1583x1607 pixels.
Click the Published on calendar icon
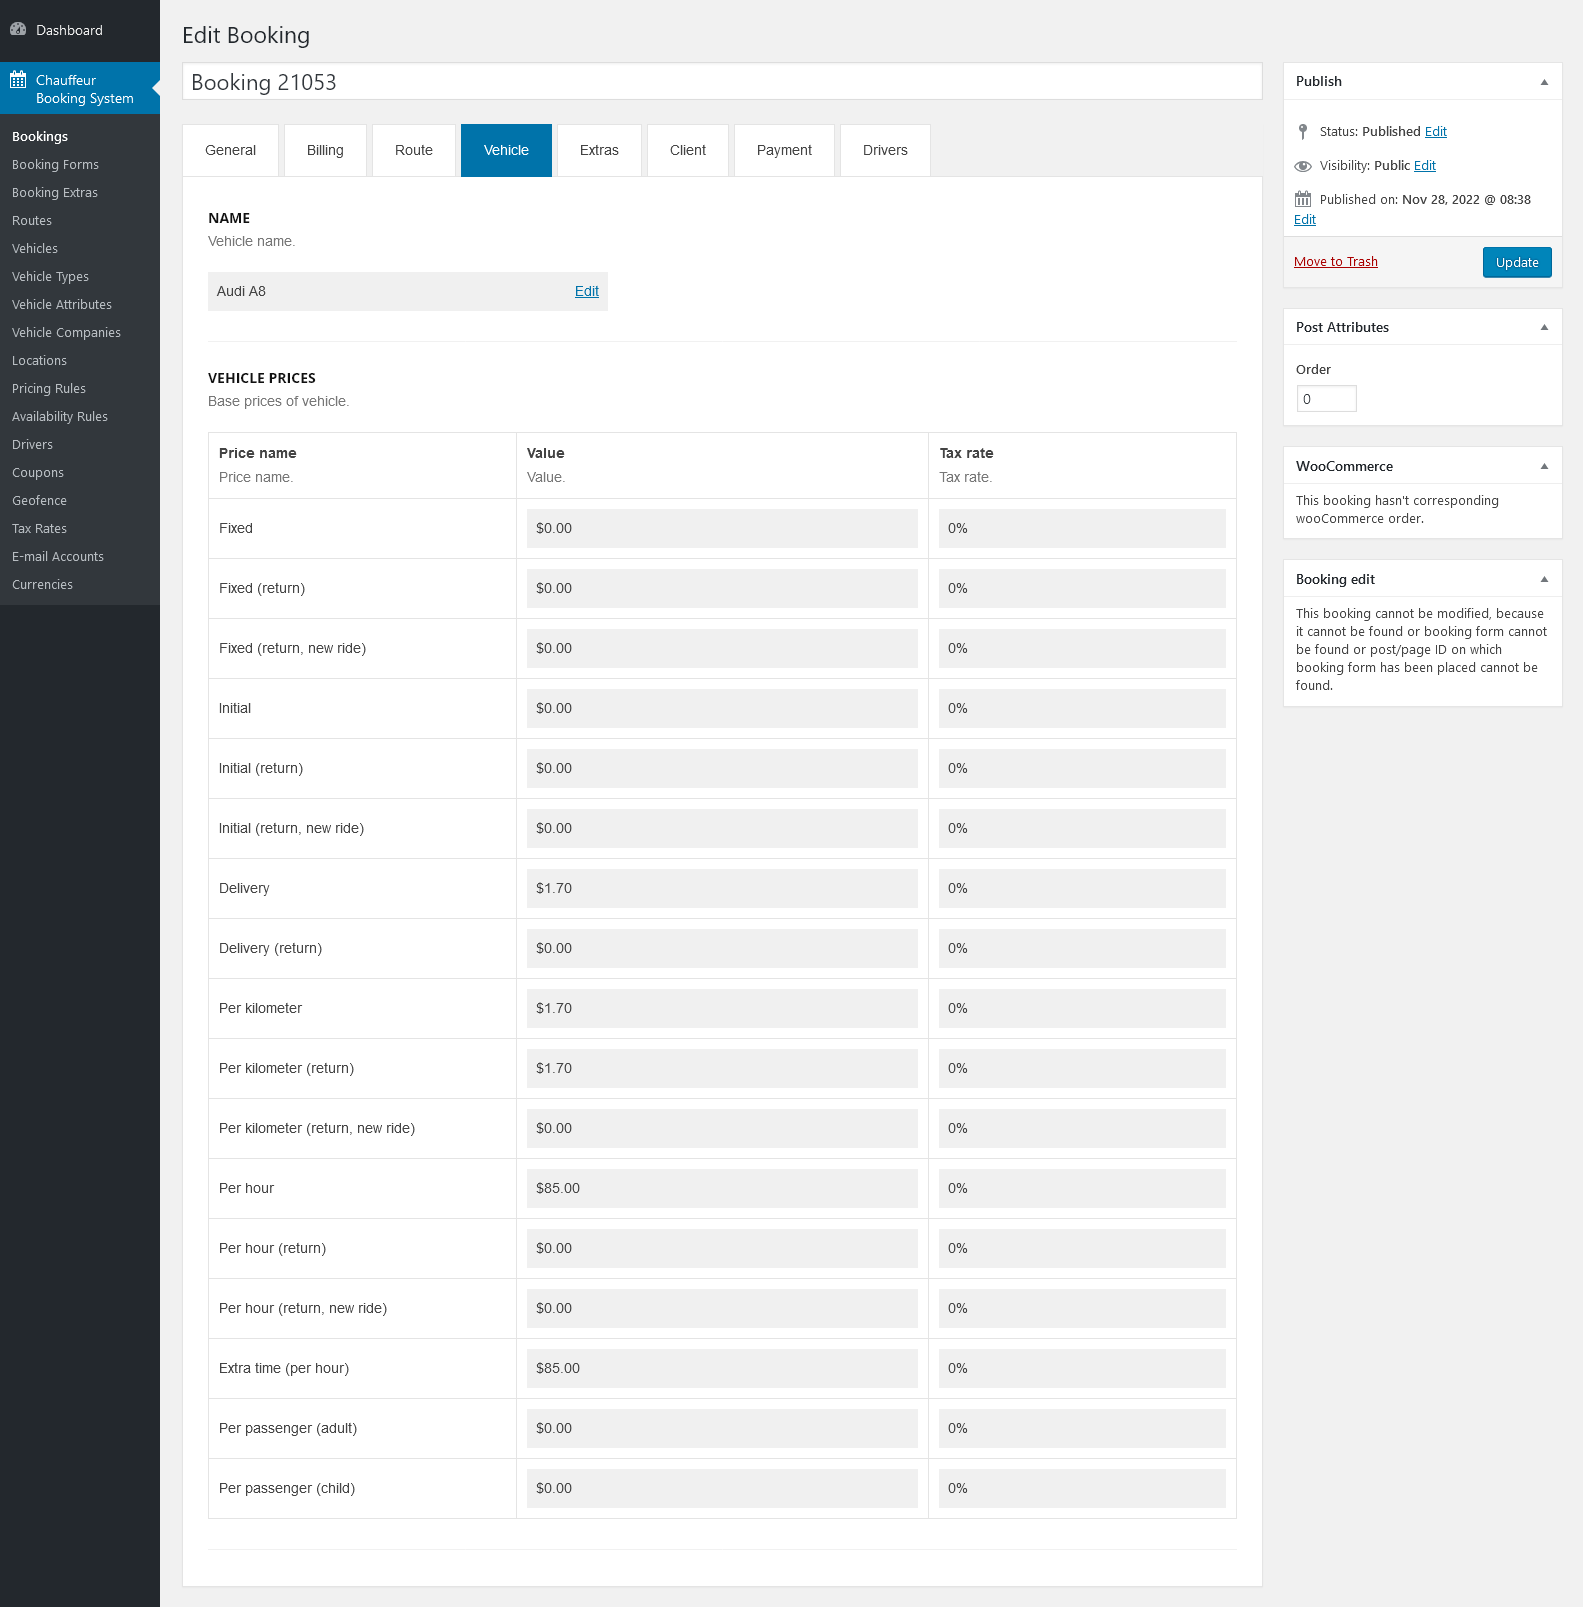[1302, 199]
